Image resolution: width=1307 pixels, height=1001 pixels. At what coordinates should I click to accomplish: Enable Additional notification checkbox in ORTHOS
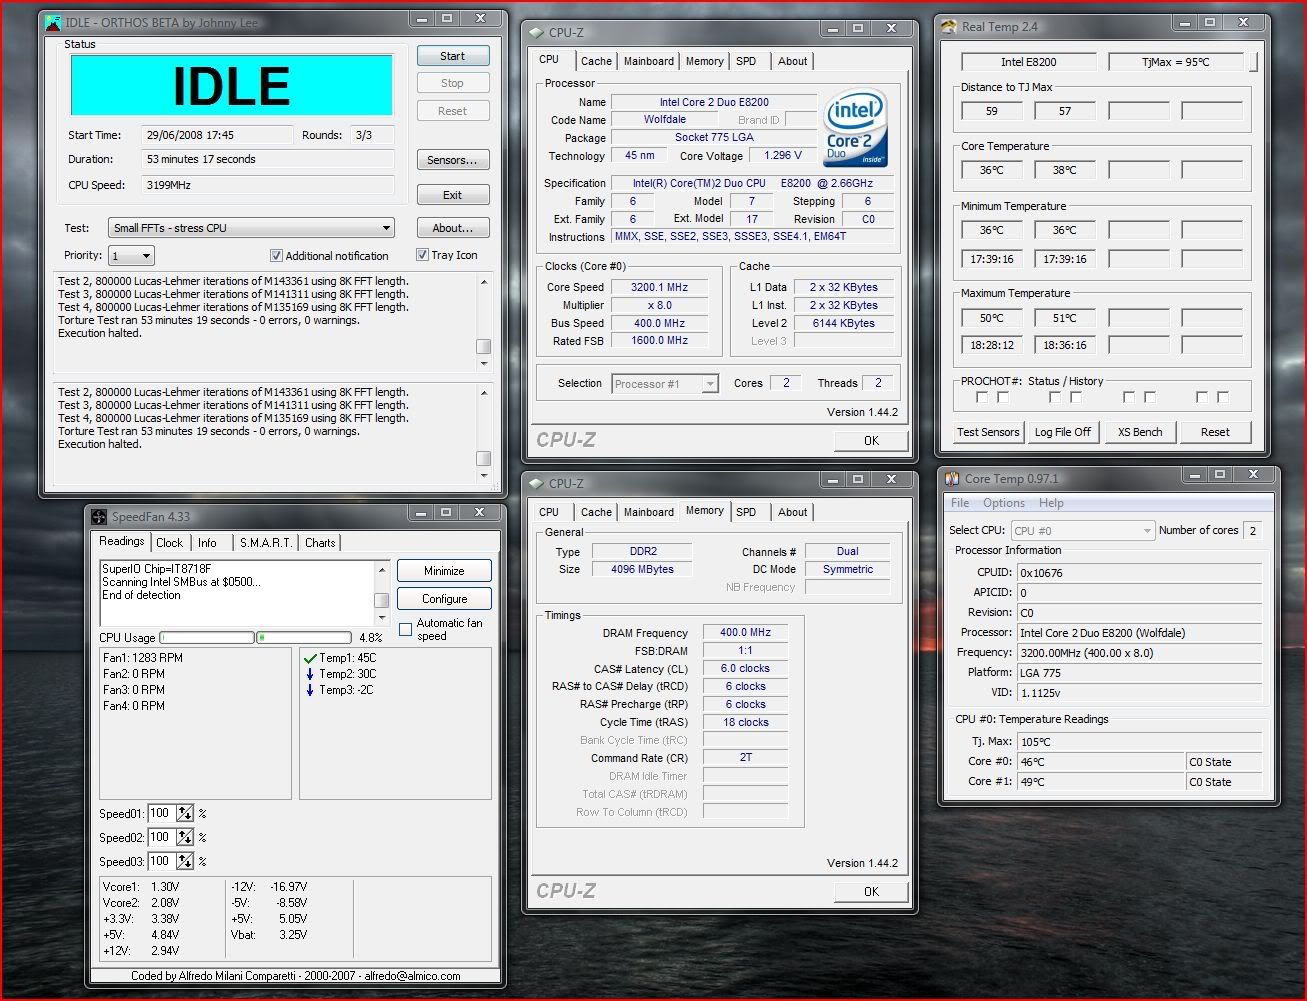pos(277,256)
